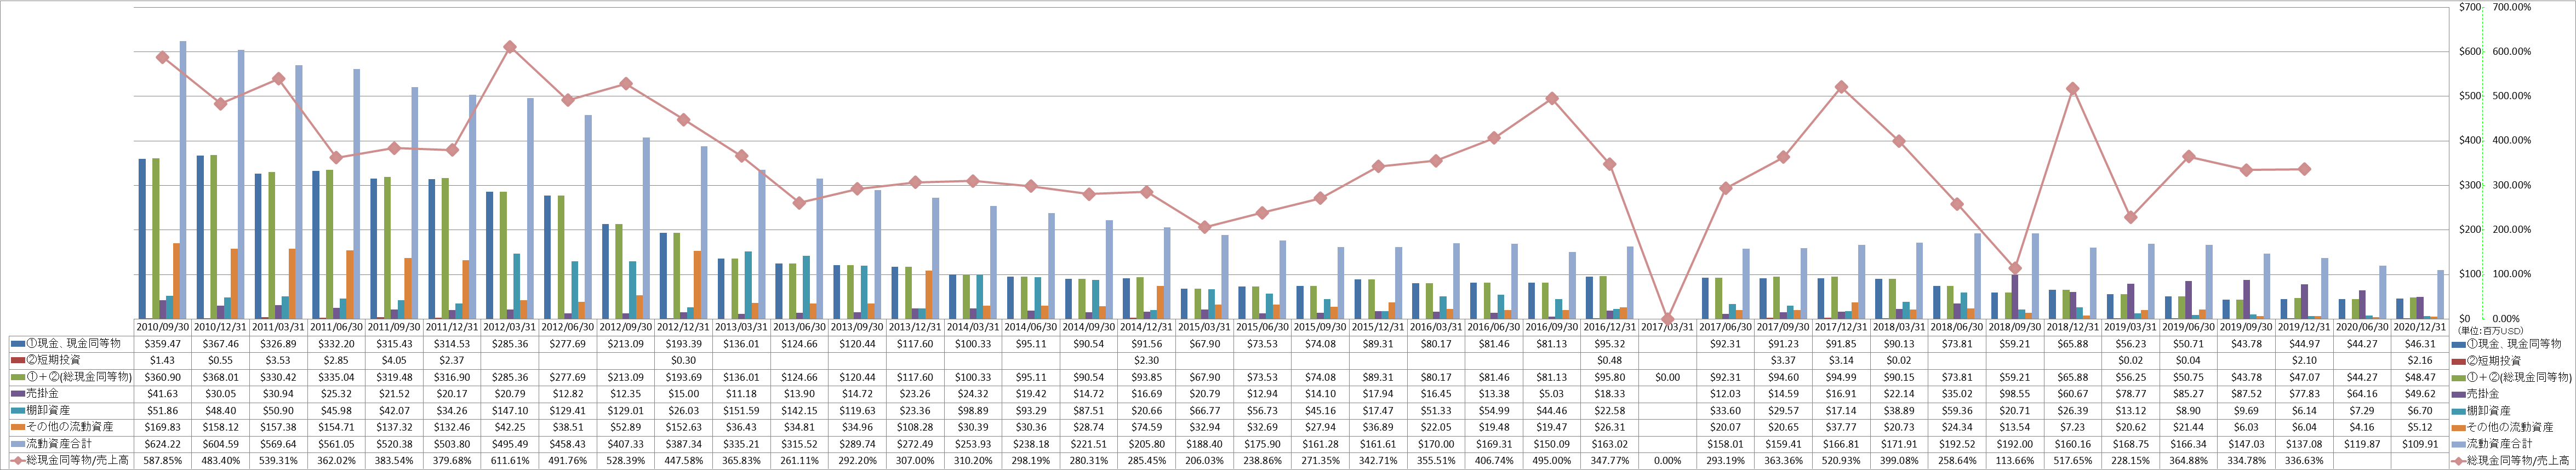
Task: Click the 517.65% ratio cell
Action: tap(2072, 461)
